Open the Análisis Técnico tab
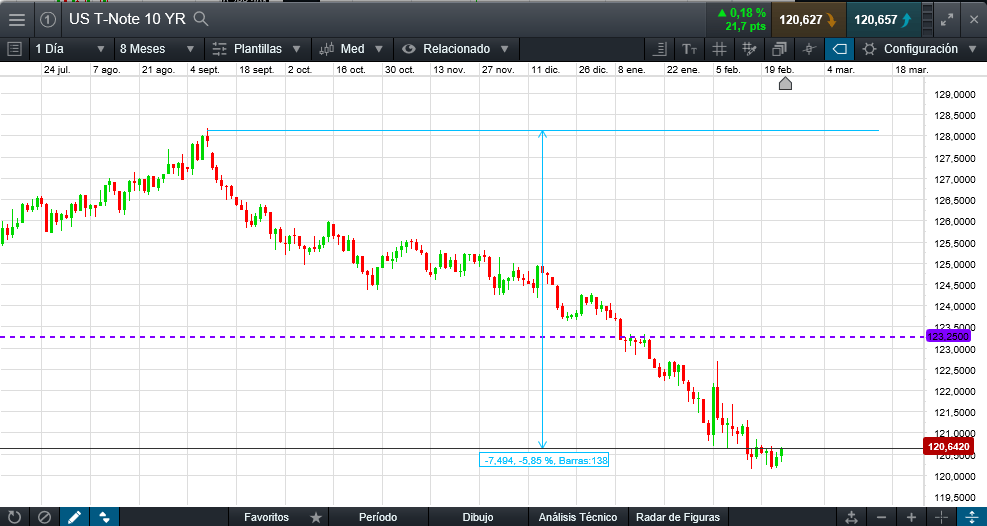 (x=578, y=517)
